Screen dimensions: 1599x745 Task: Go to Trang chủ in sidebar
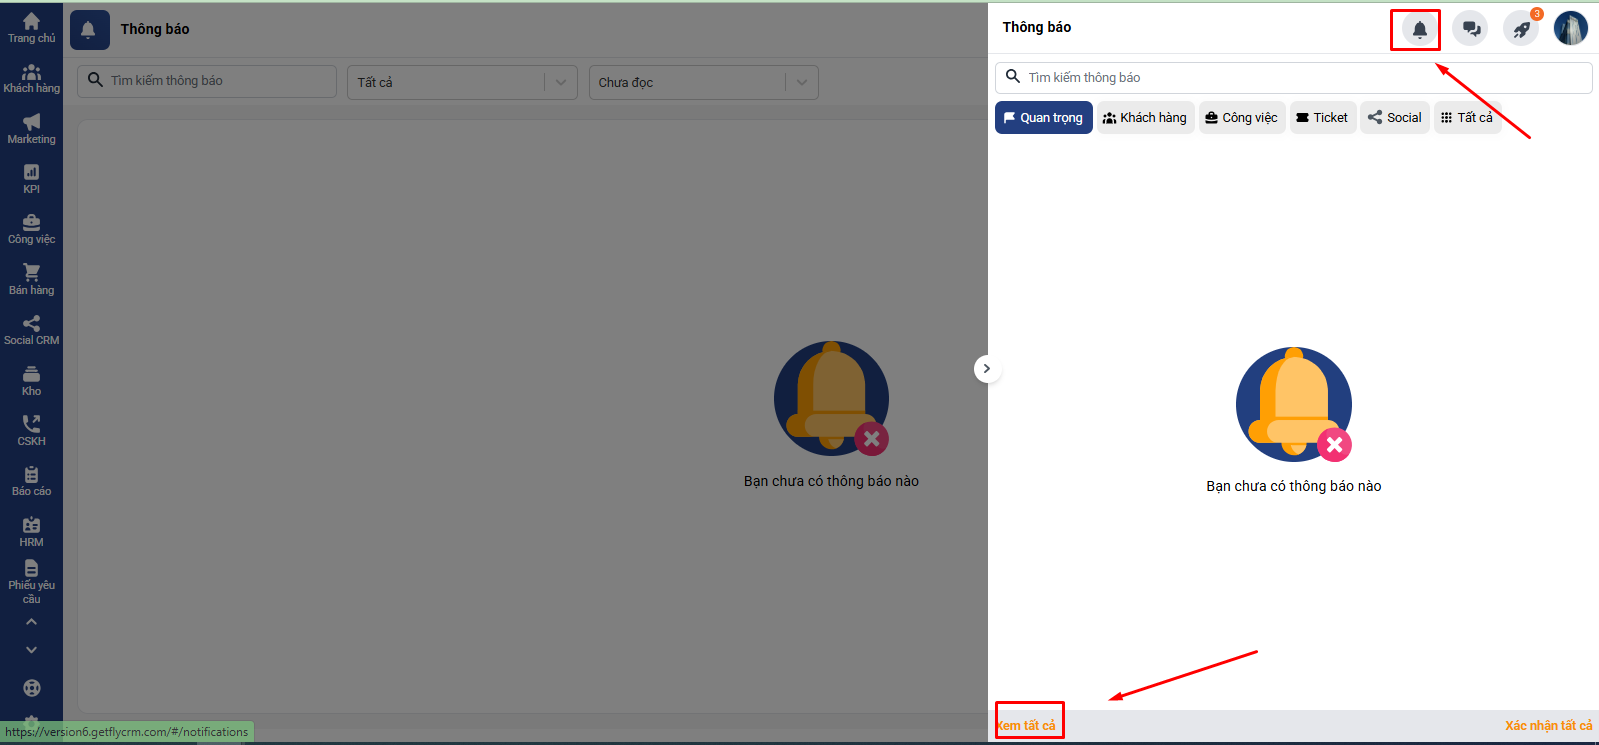coord(31,28)
